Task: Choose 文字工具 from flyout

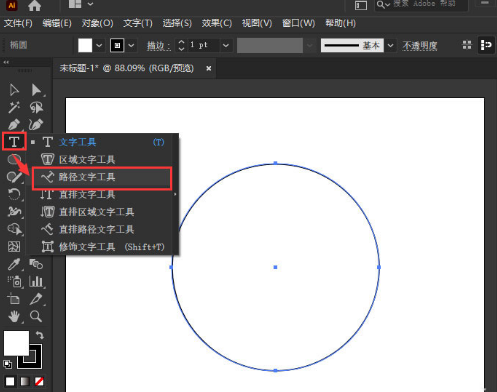Action: [102, 142]
